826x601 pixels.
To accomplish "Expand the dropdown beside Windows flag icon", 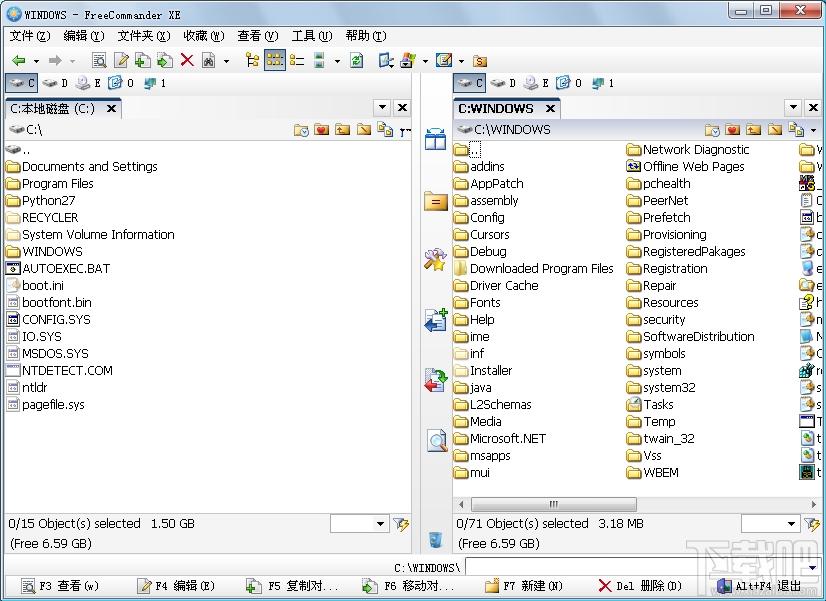I will (425, 61).
